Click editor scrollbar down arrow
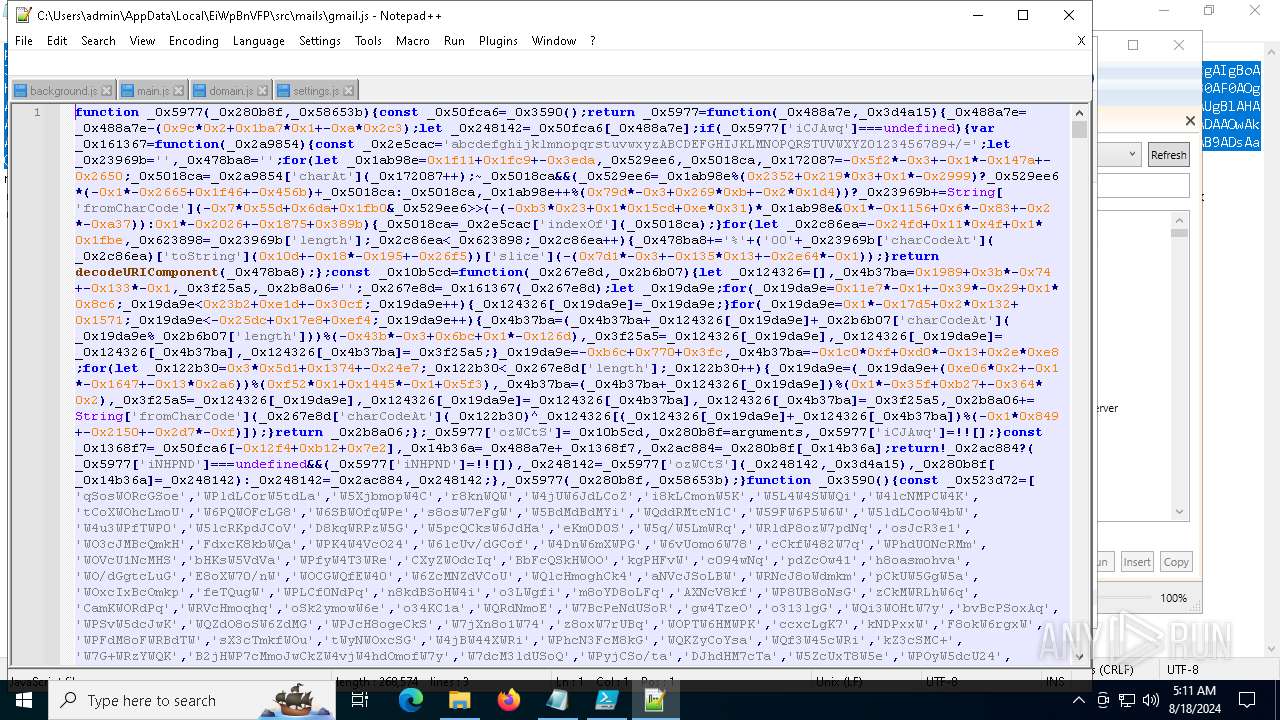1280x720 pixels. [x=1079, y=656]
